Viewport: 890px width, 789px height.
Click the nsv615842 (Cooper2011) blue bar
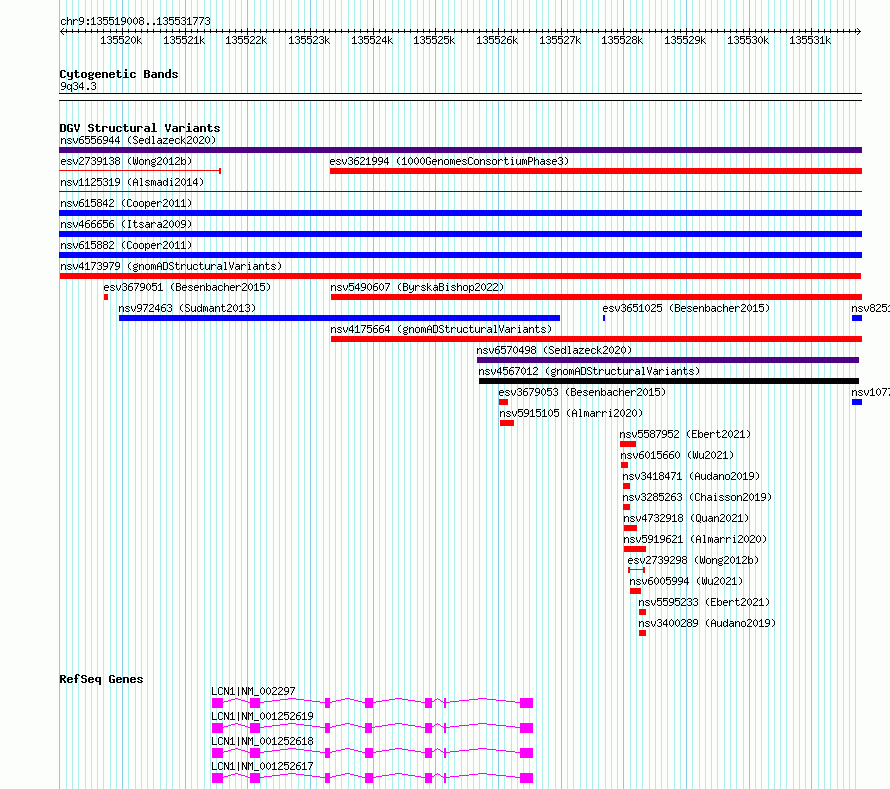(x=460, y=213)
